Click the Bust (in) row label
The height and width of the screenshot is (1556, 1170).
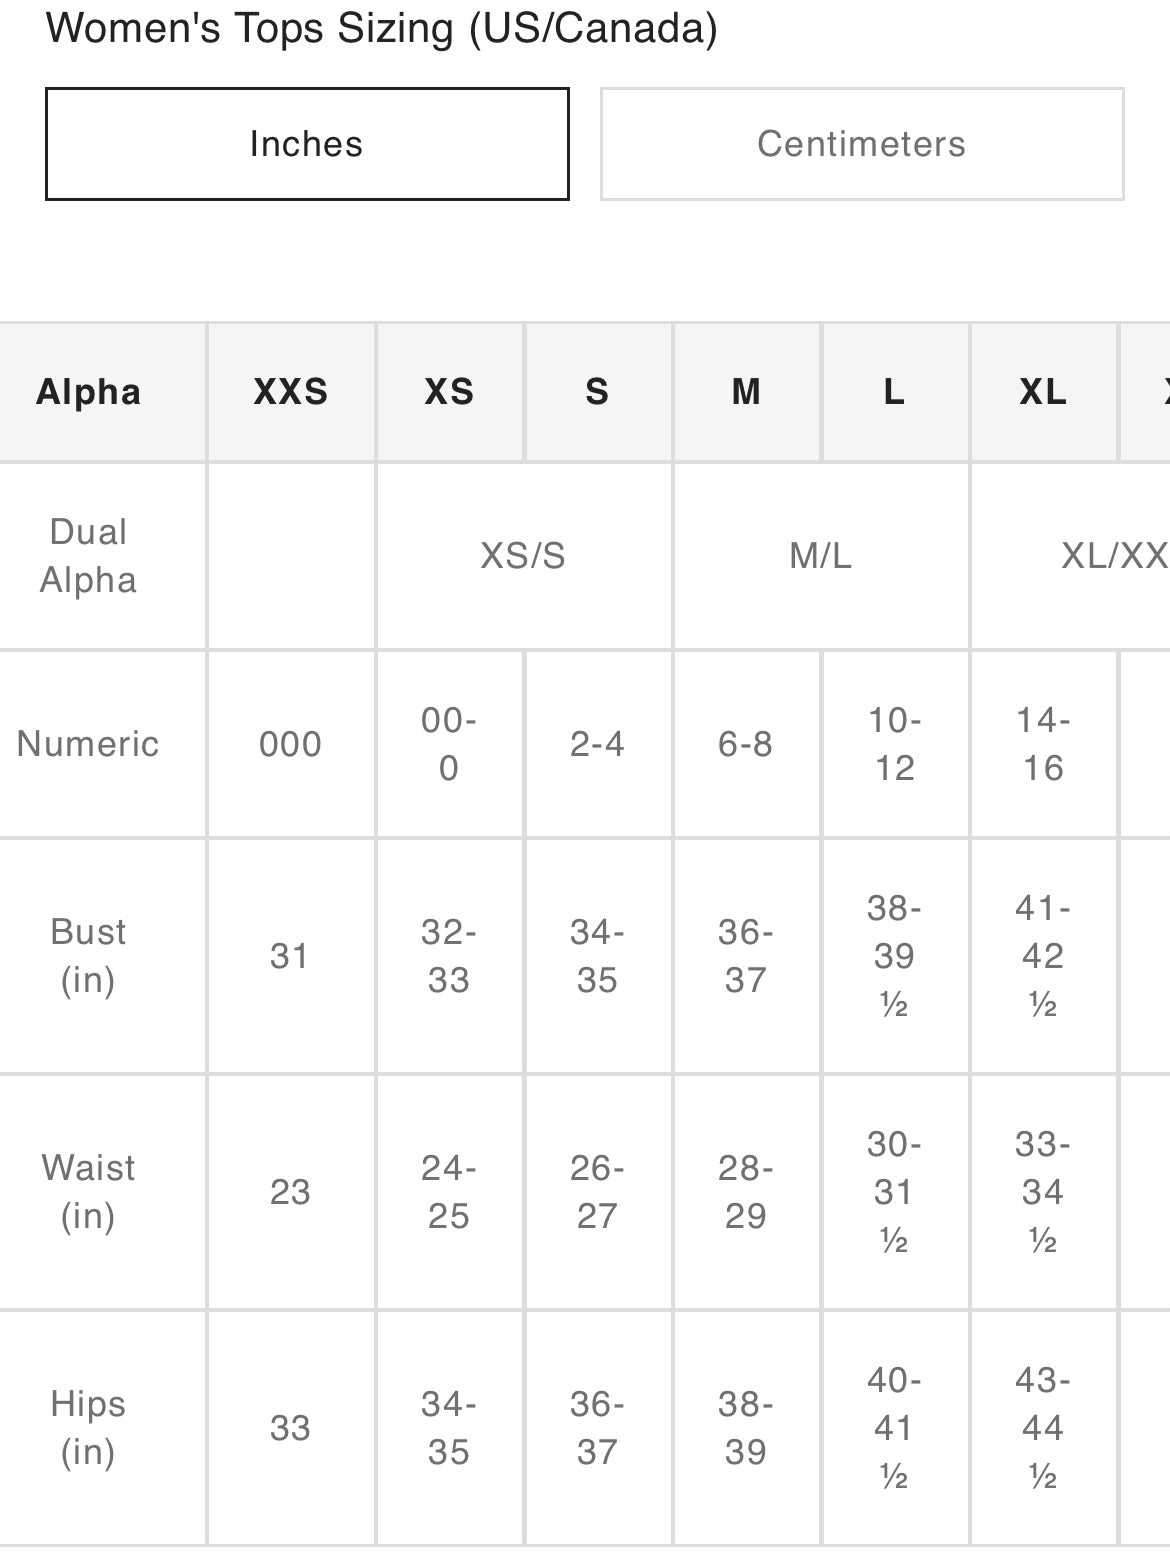pyautogui.click(x=88, y=956)
